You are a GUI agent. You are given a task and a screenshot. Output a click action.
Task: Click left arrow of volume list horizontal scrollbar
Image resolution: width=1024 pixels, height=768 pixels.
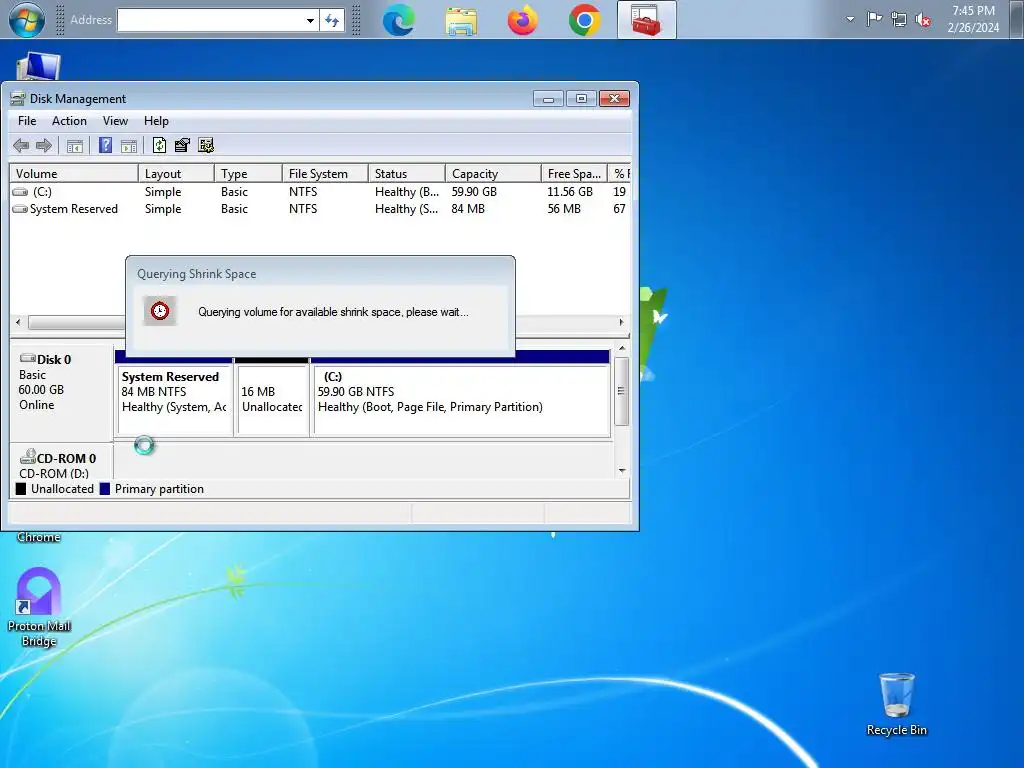pos(18,322)
